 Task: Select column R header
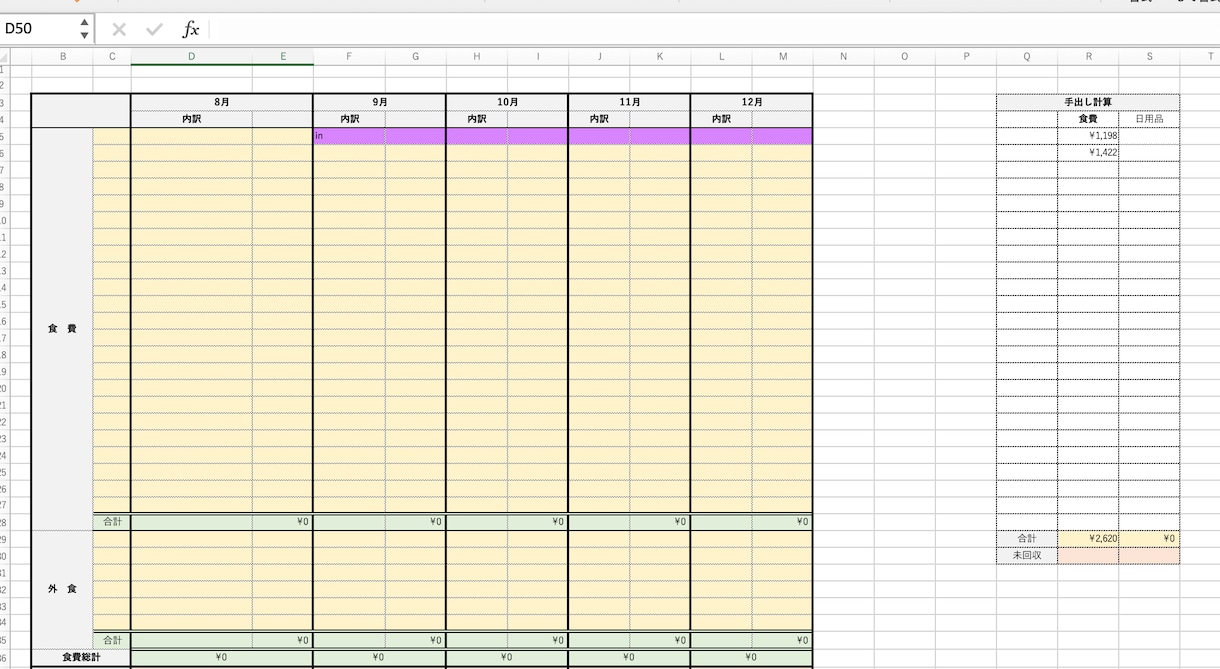1088,57
